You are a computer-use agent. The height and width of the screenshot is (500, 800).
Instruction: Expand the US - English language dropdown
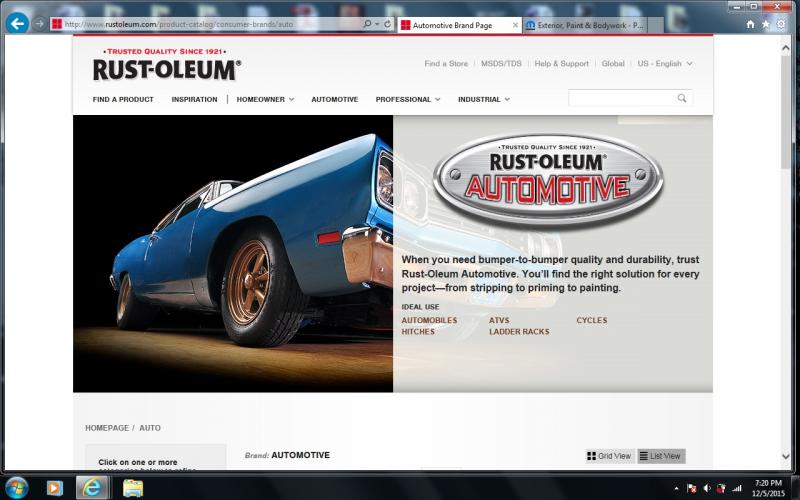pos(665,64)
